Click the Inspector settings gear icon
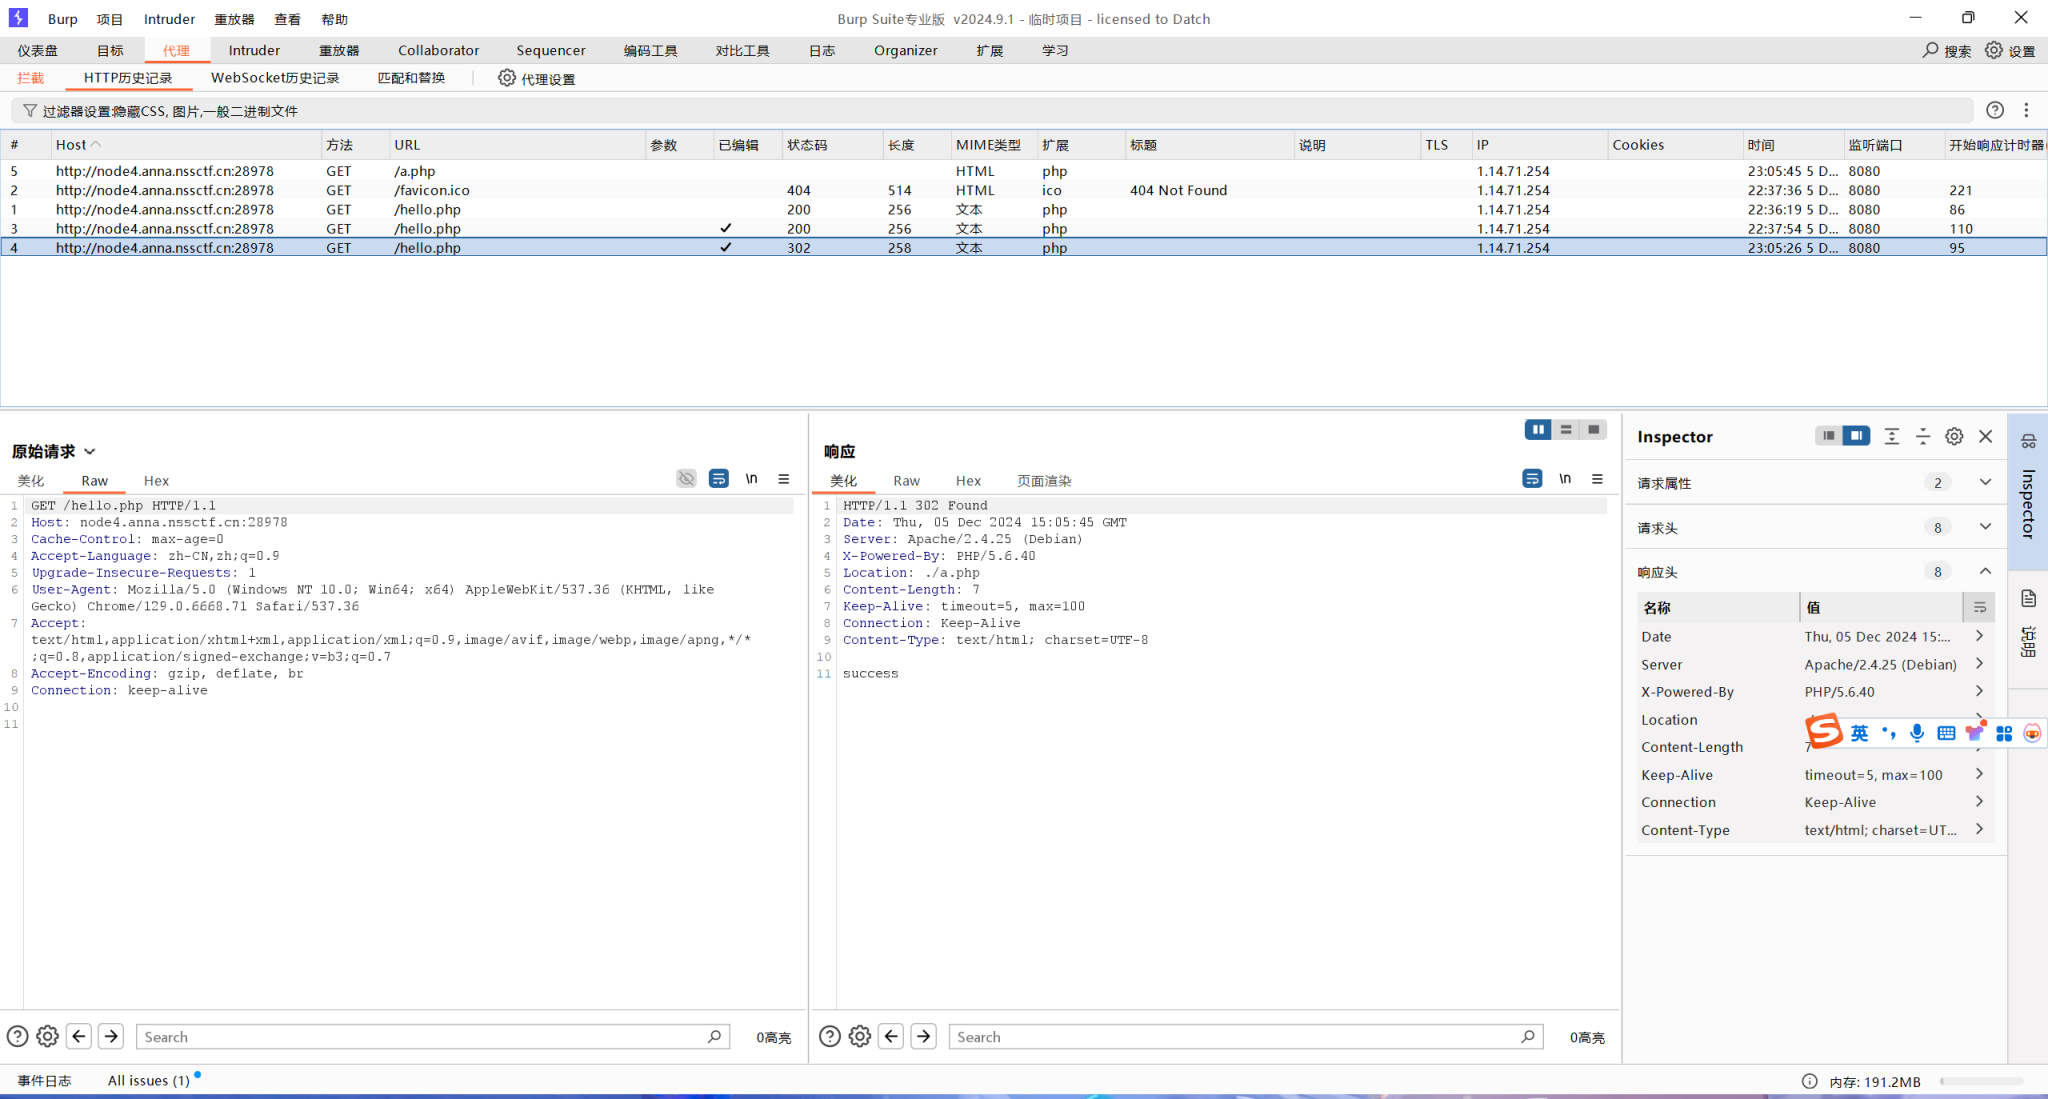 point(1953,436)
